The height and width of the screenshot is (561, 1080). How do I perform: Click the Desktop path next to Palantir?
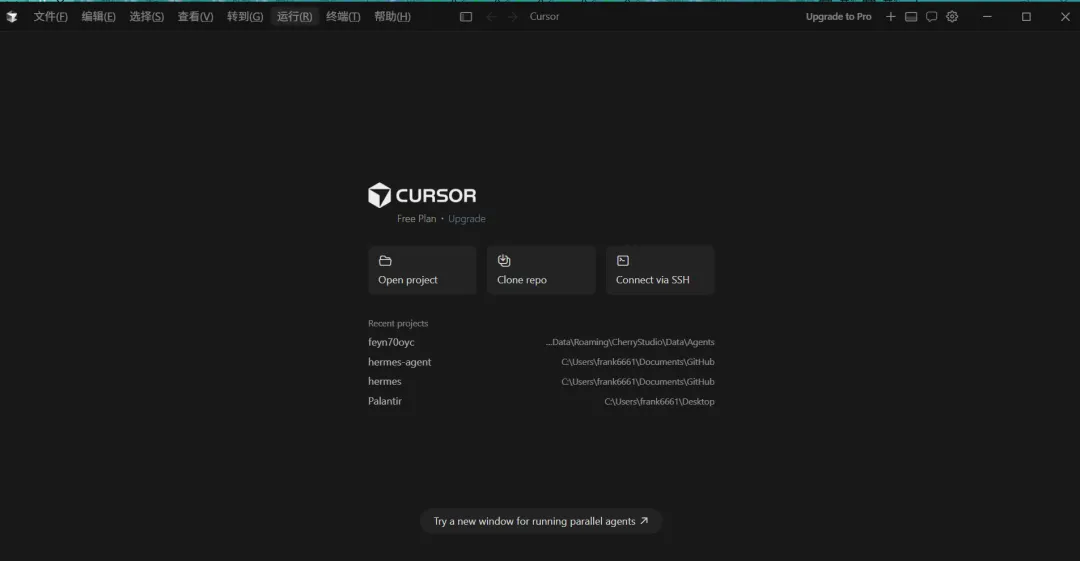(659, 401)
